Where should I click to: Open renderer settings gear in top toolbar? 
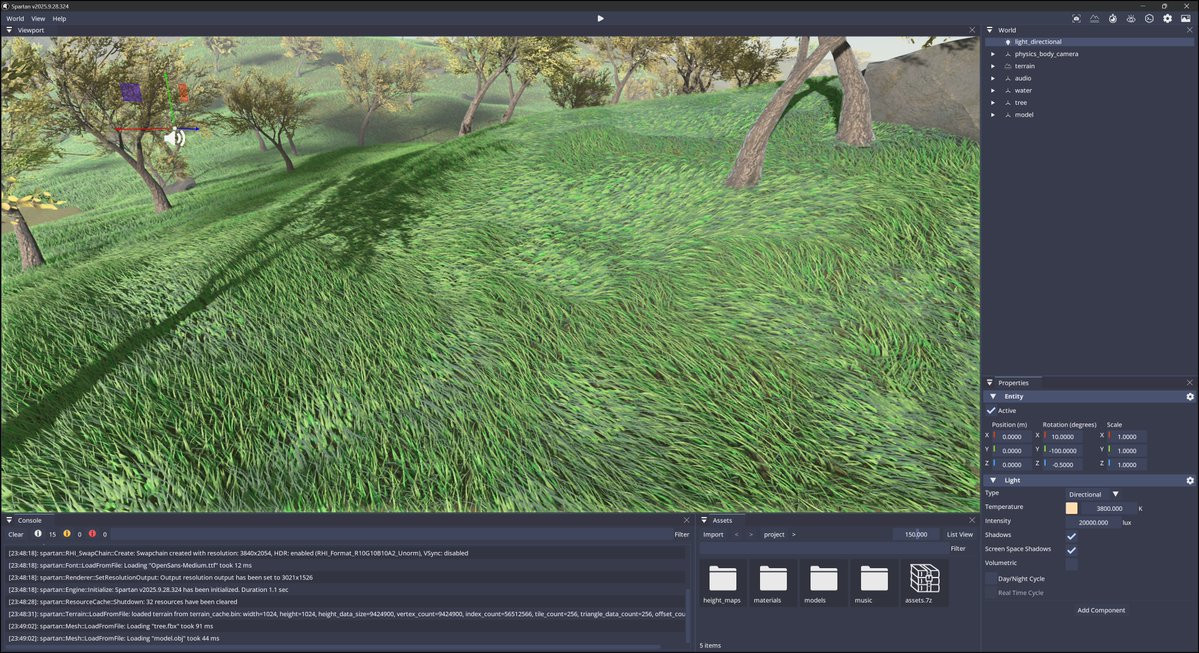(1168, 18)
